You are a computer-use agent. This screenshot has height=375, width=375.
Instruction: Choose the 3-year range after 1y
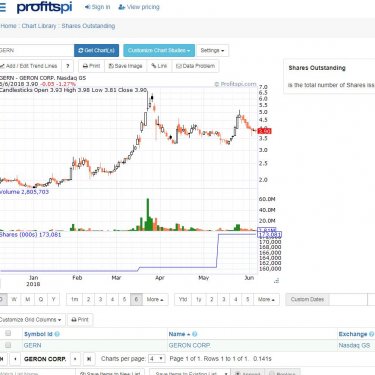pyautogui.click(x=224, y=299)
